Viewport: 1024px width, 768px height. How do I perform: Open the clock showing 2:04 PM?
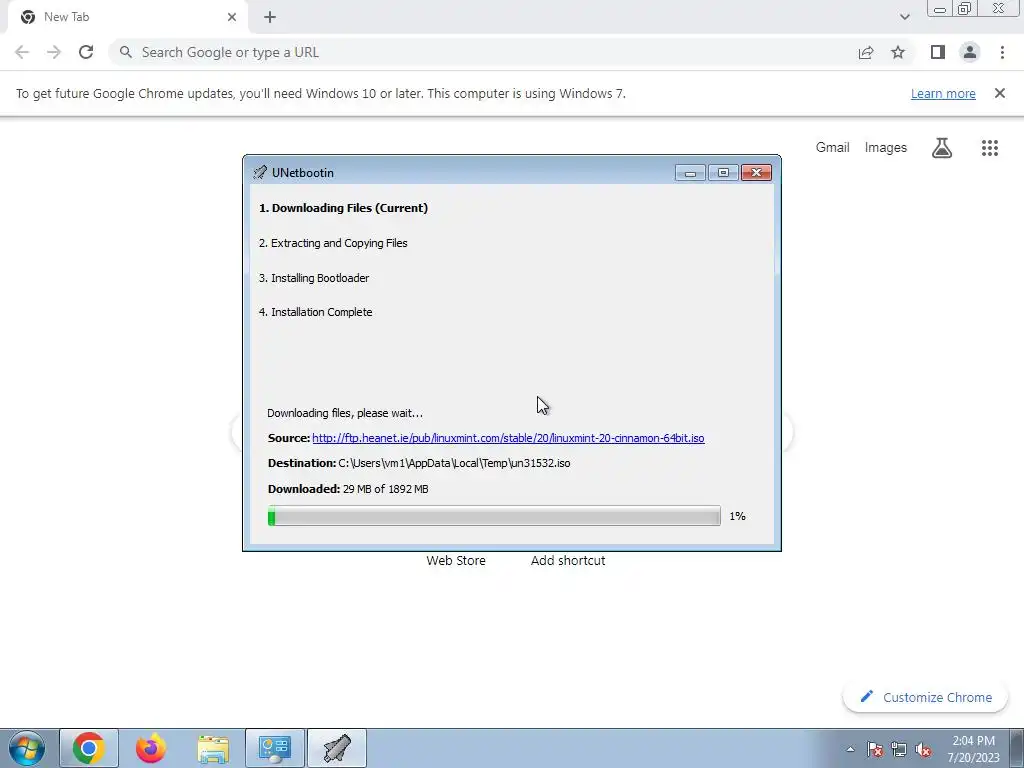(974, 749)
